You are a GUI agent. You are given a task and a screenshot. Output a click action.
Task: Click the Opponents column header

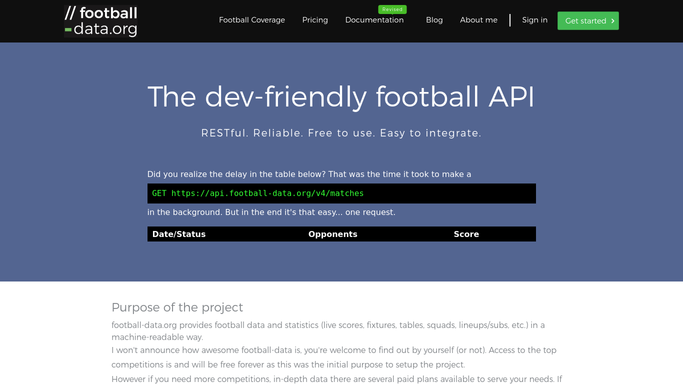(333, 234)
